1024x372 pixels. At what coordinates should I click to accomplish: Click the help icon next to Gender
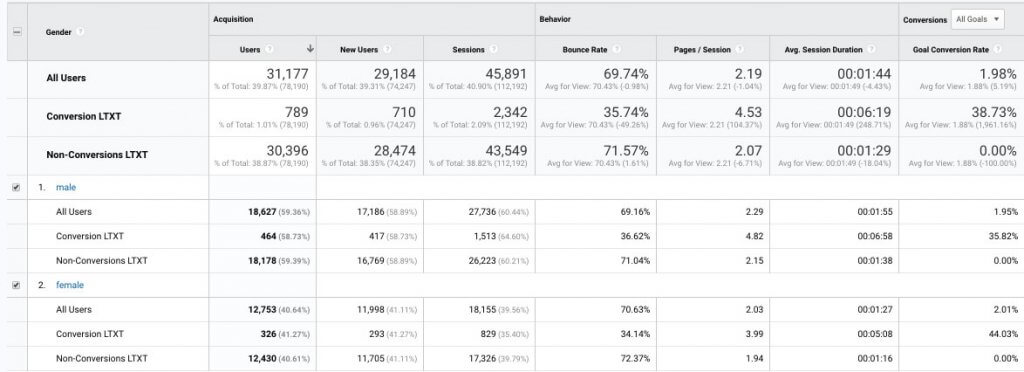click(80, 32)
